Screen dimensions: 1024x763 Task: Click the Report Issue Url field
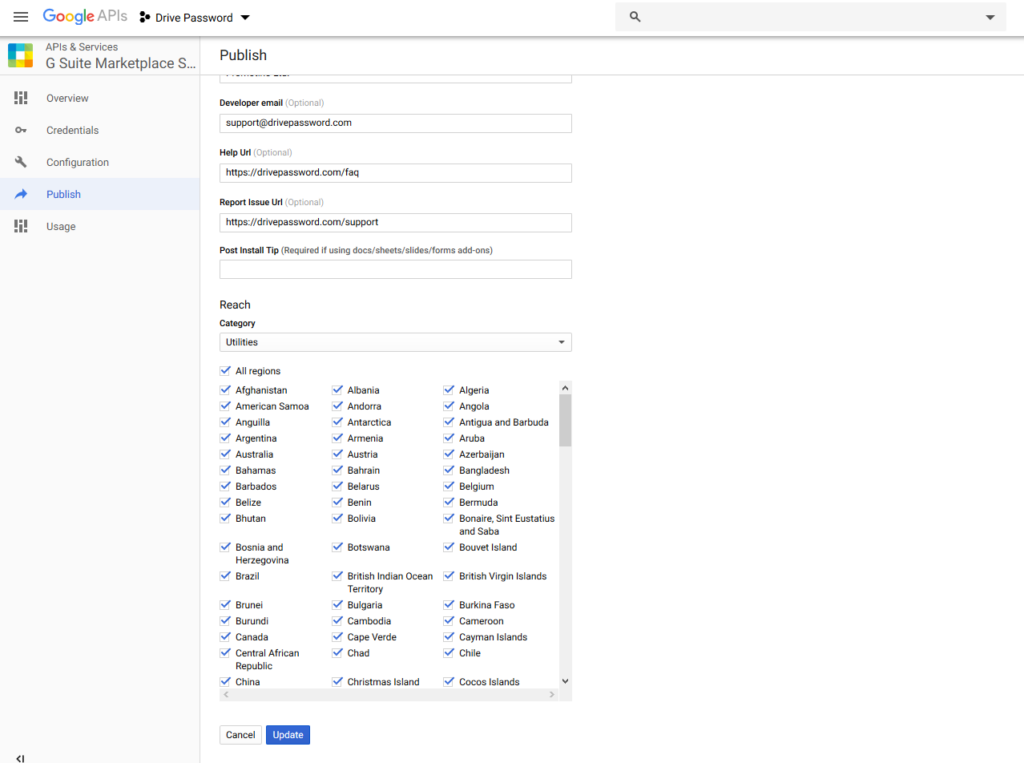[395, 223]
